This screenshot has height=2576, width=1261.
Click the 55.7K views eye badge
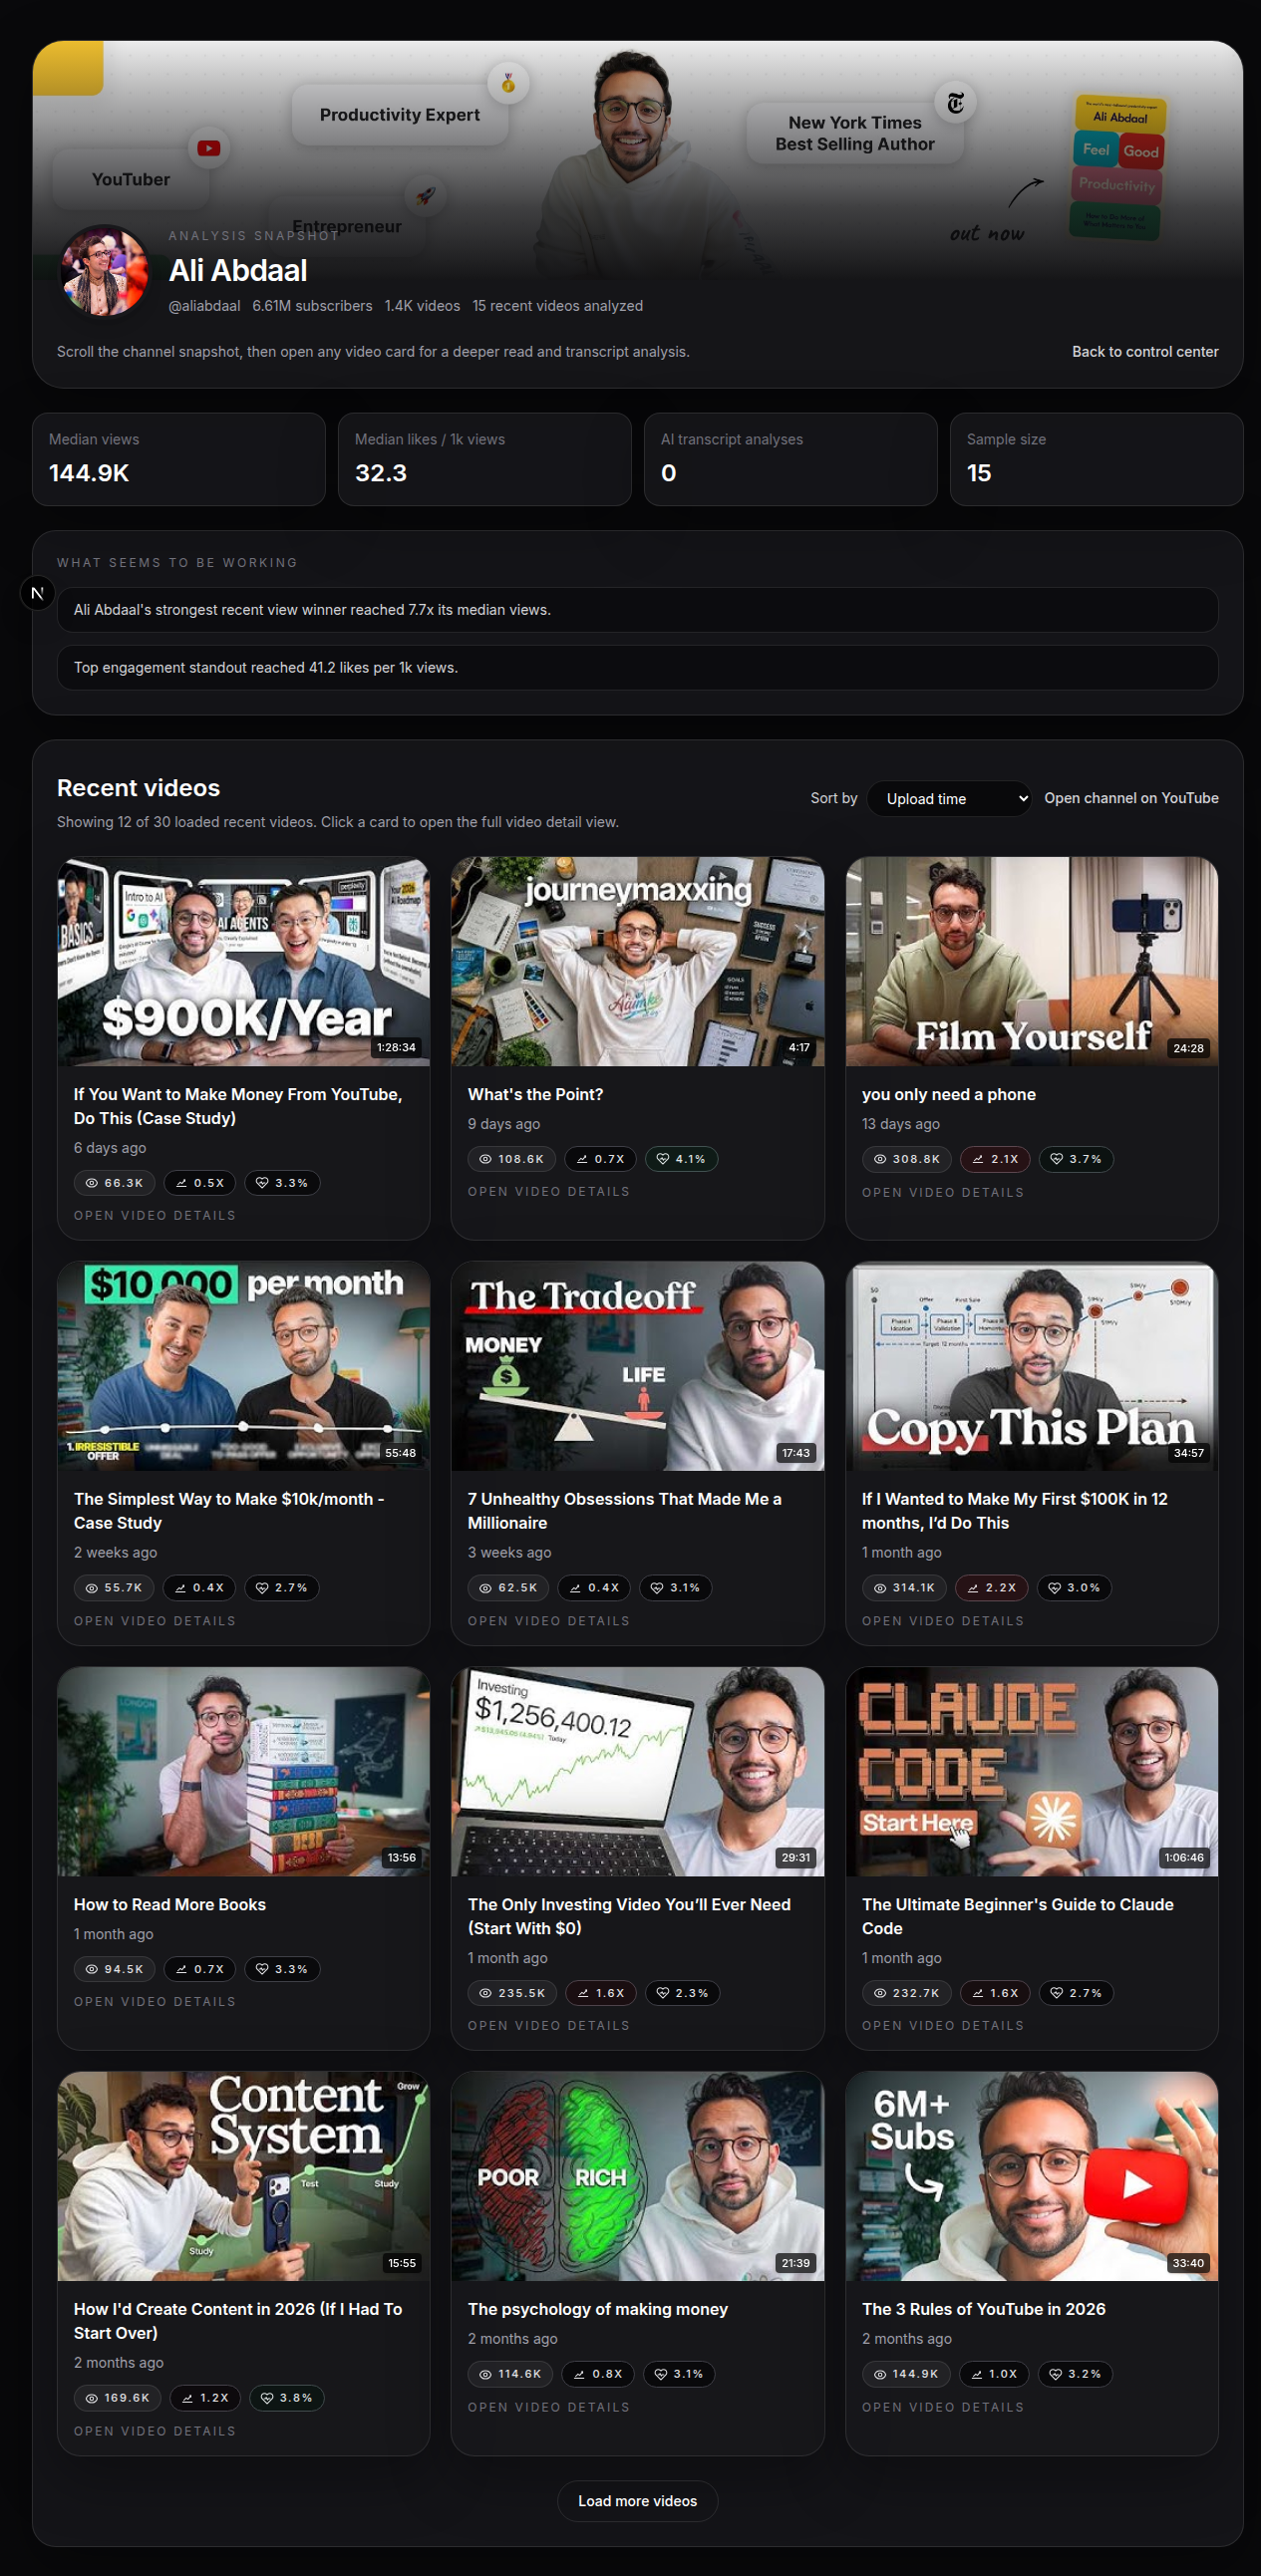[114, 1588]
